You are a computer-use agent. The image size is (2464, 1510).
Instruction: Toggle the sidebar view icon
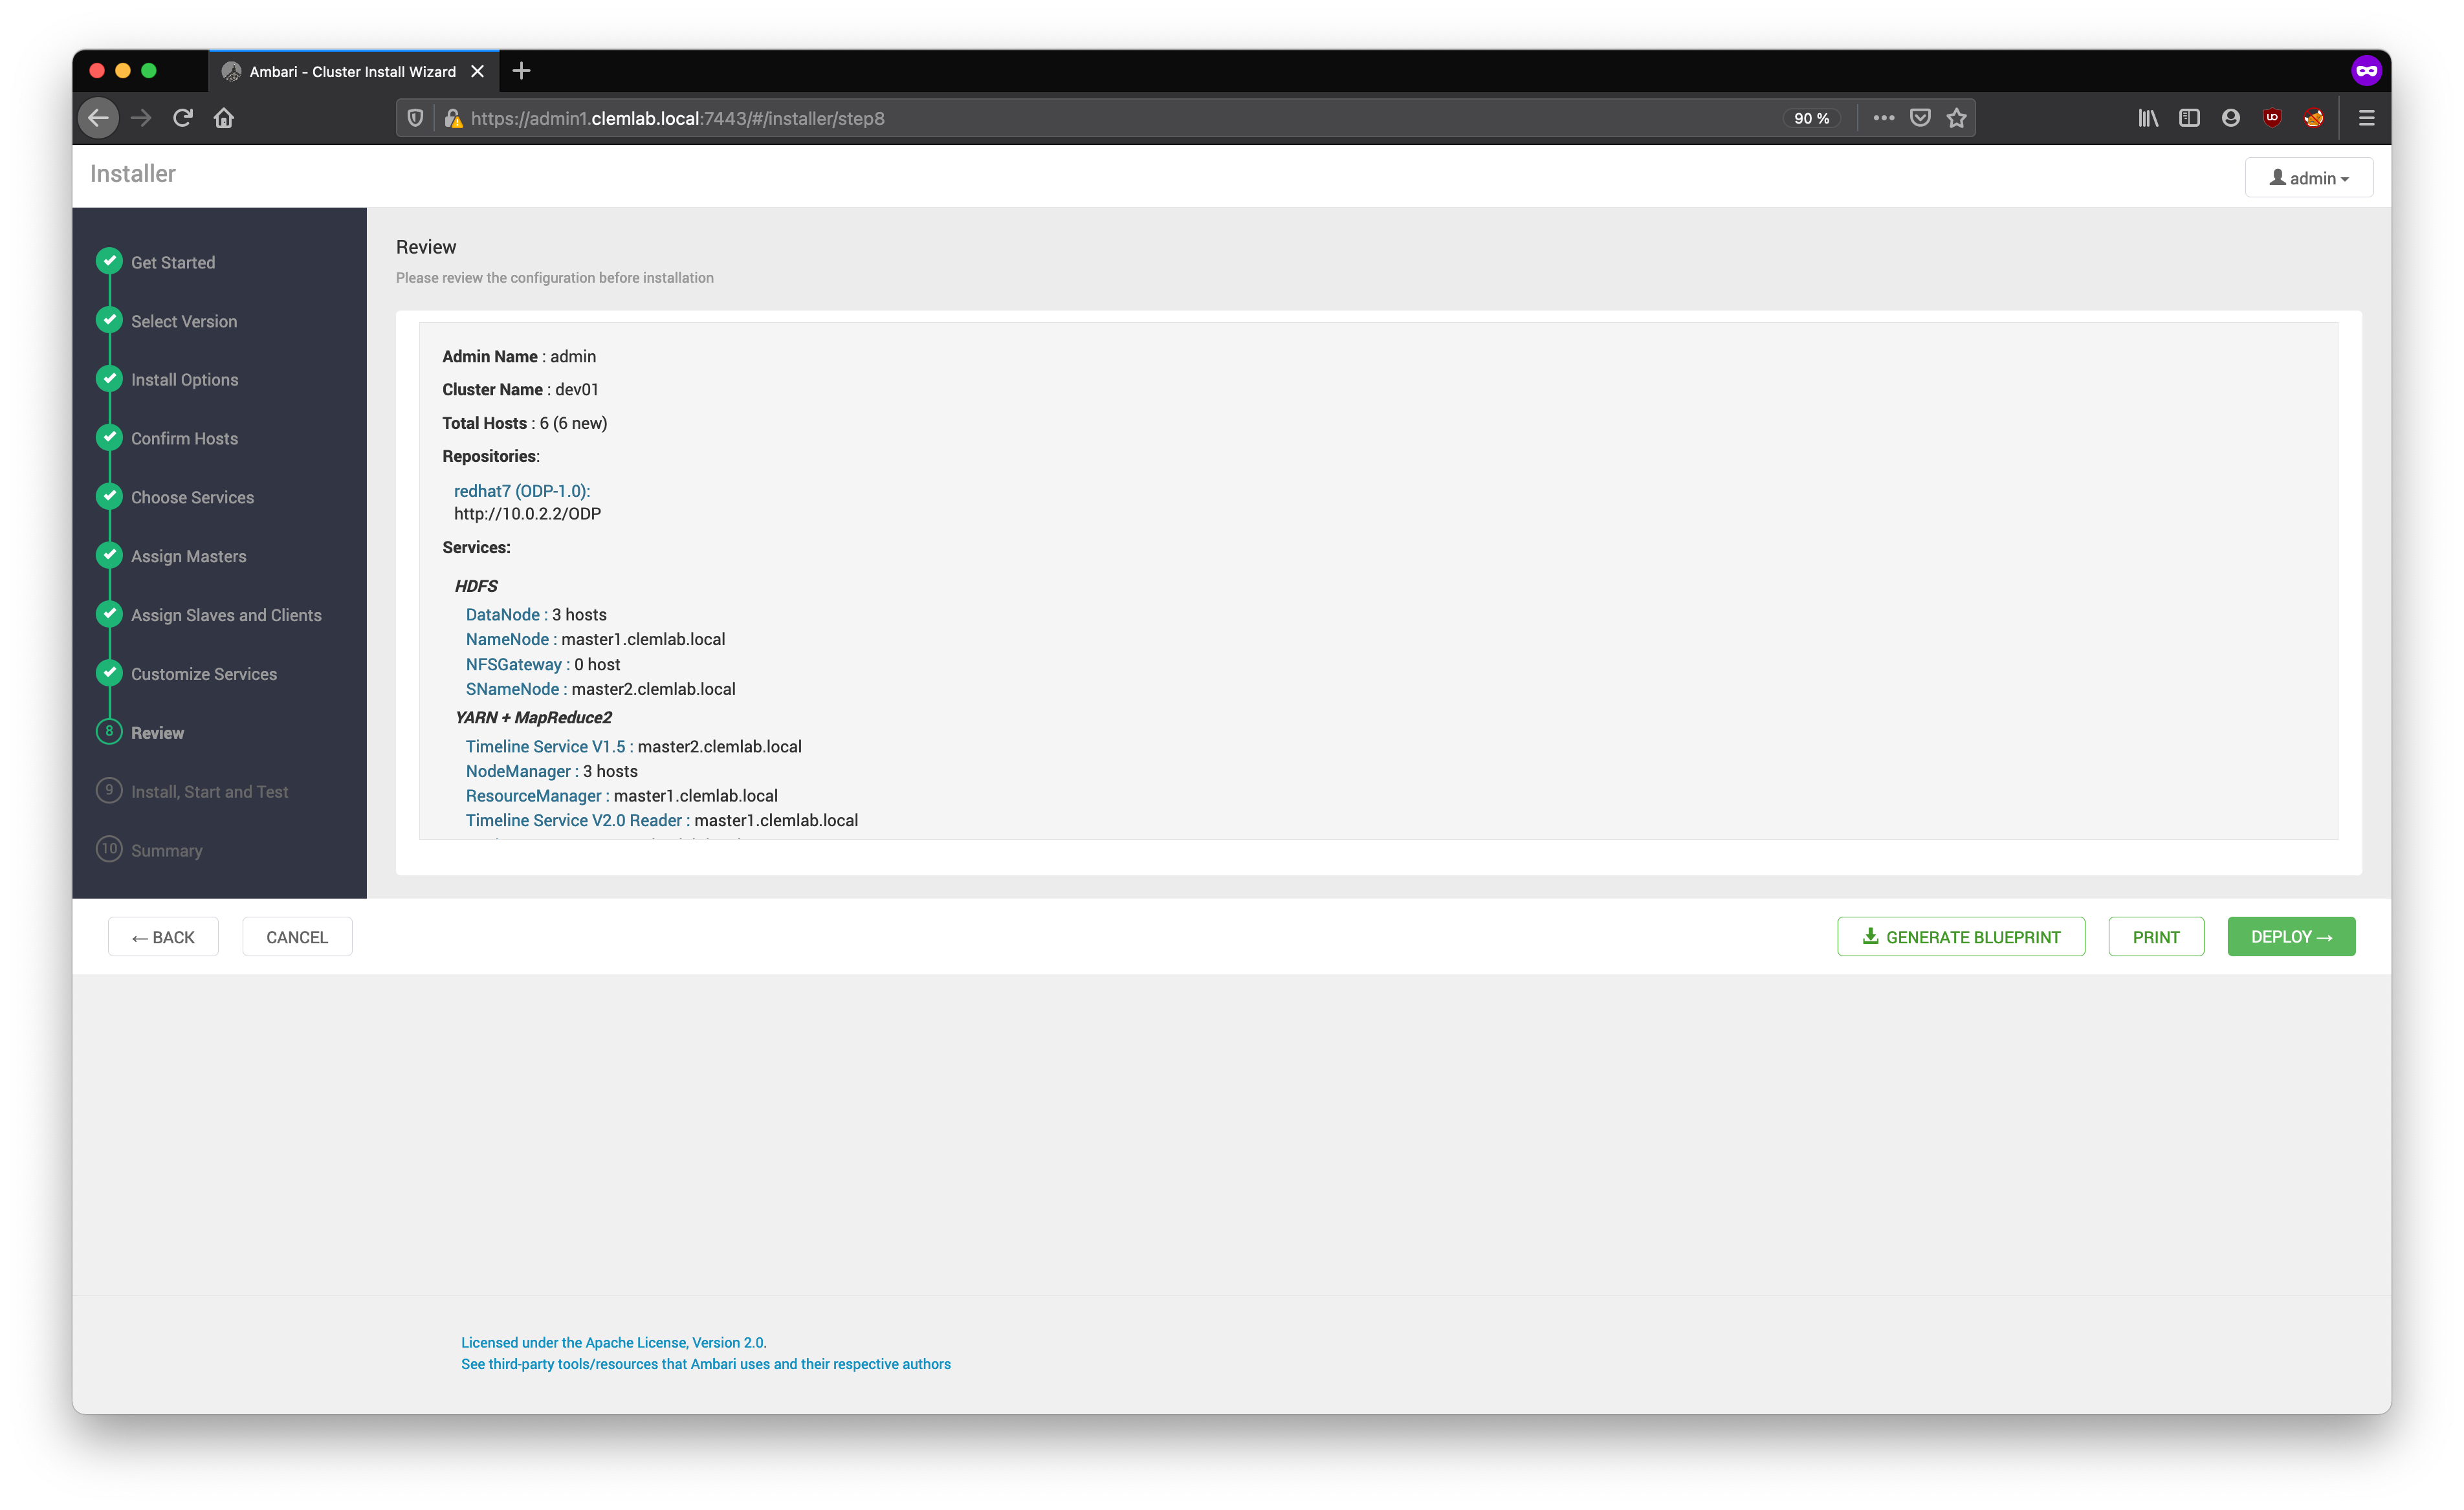(x=2189, y=118)
